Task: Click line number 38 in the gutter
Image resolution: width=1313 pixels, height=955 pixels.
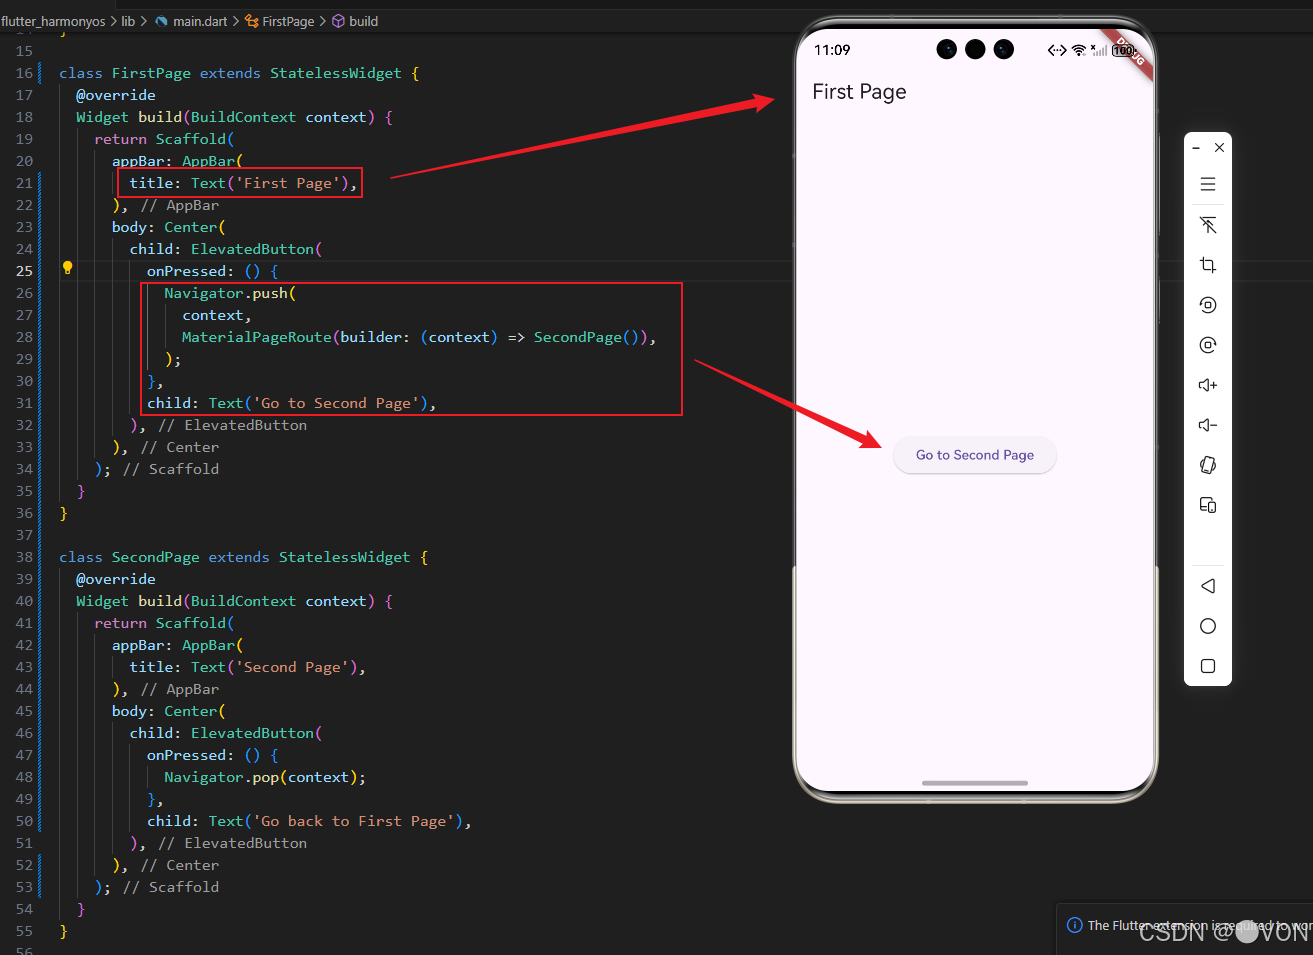Action: pos(24,557)
